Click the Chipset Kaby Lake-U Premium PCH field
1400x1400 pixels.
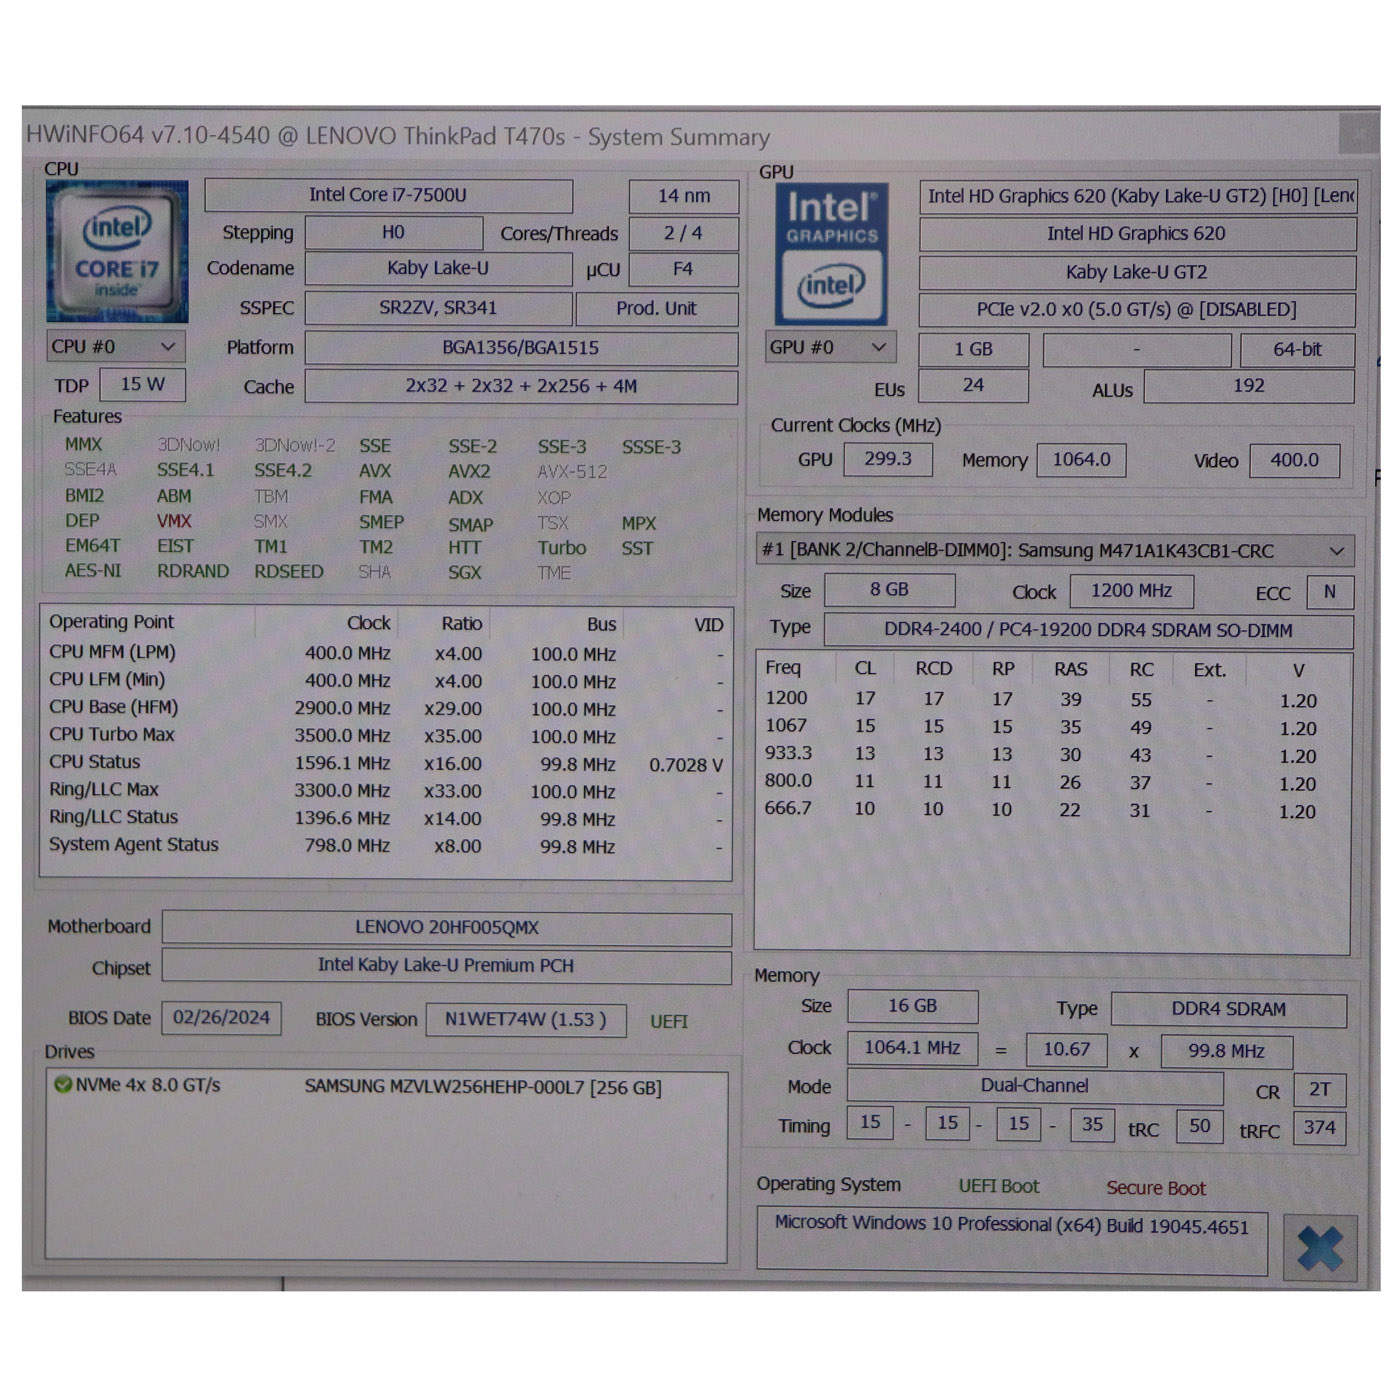tap(447, 966)
